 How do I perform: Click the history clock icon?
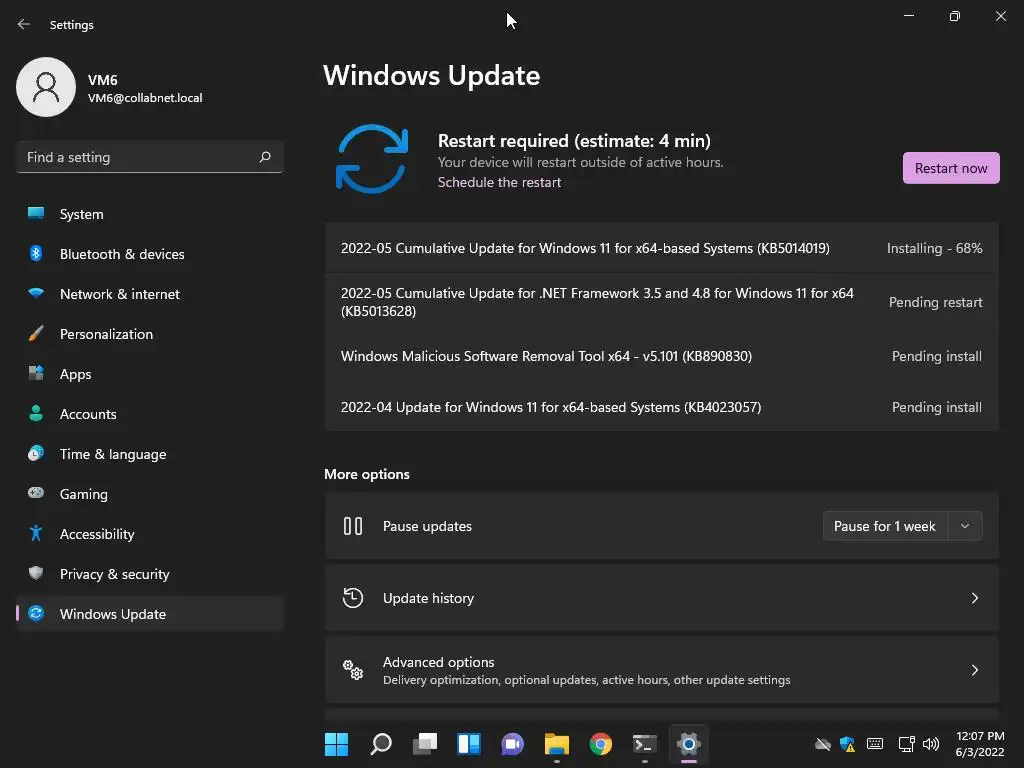pyautogui.click(x=353, y=598)
